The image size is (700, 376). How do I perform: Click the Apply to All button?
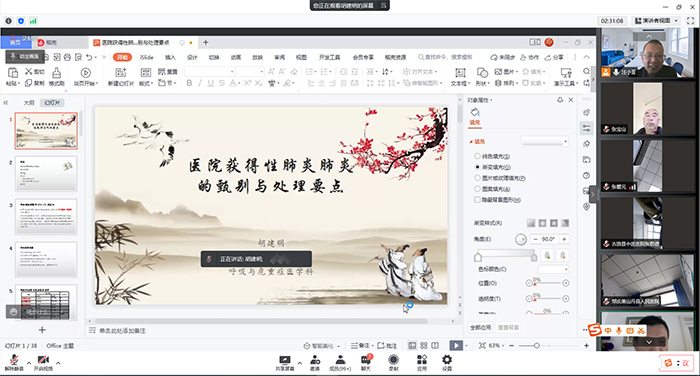click(x=480, y=327)
